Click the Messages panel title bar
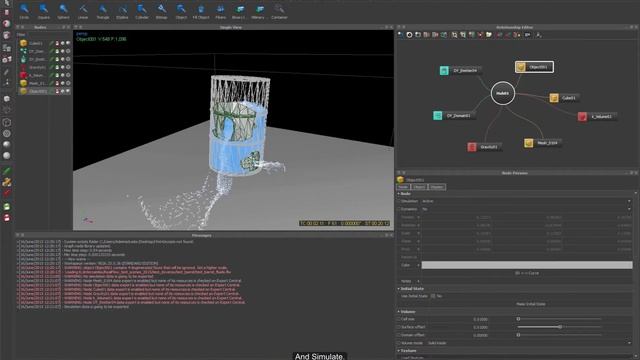Image resolution: width=640 pixels, height=360 pixels. [202, 236]
